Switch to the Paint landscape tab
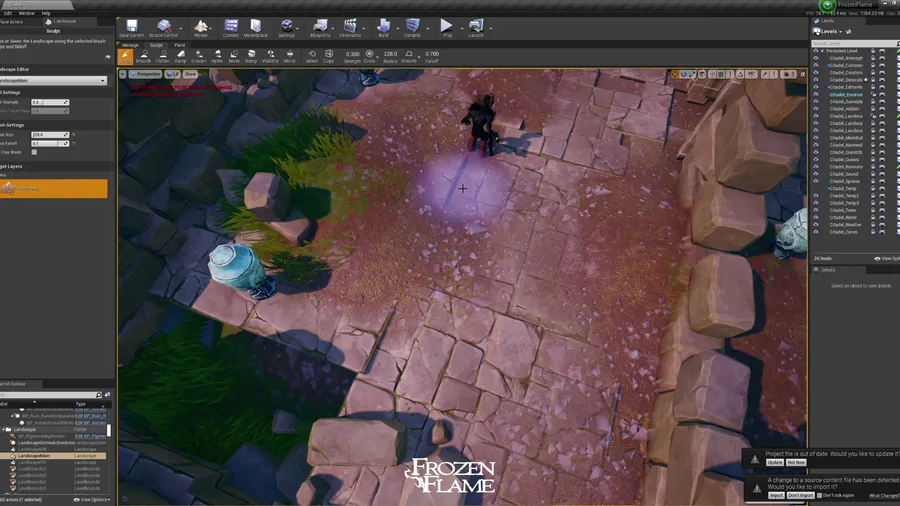Viewport: 900px width, 506px height. (180, 45)
